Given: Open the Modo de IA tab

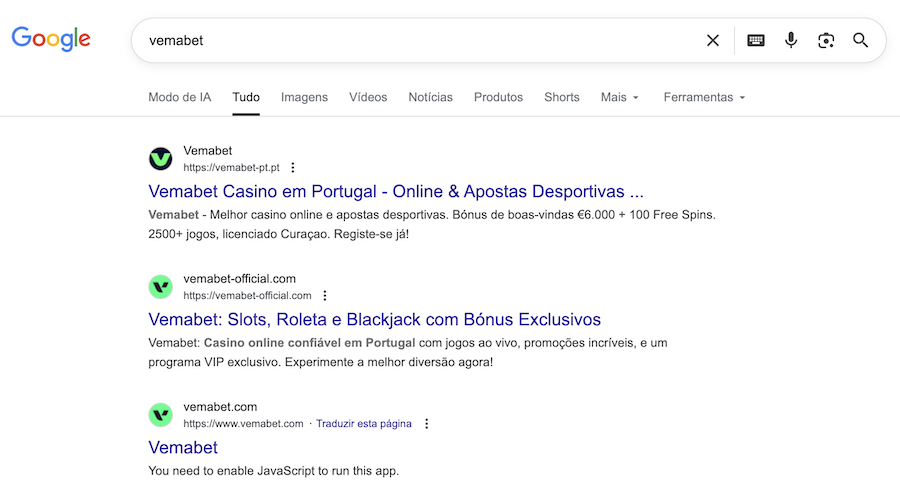Looking at the screenshot, I should tap(180, 97).
